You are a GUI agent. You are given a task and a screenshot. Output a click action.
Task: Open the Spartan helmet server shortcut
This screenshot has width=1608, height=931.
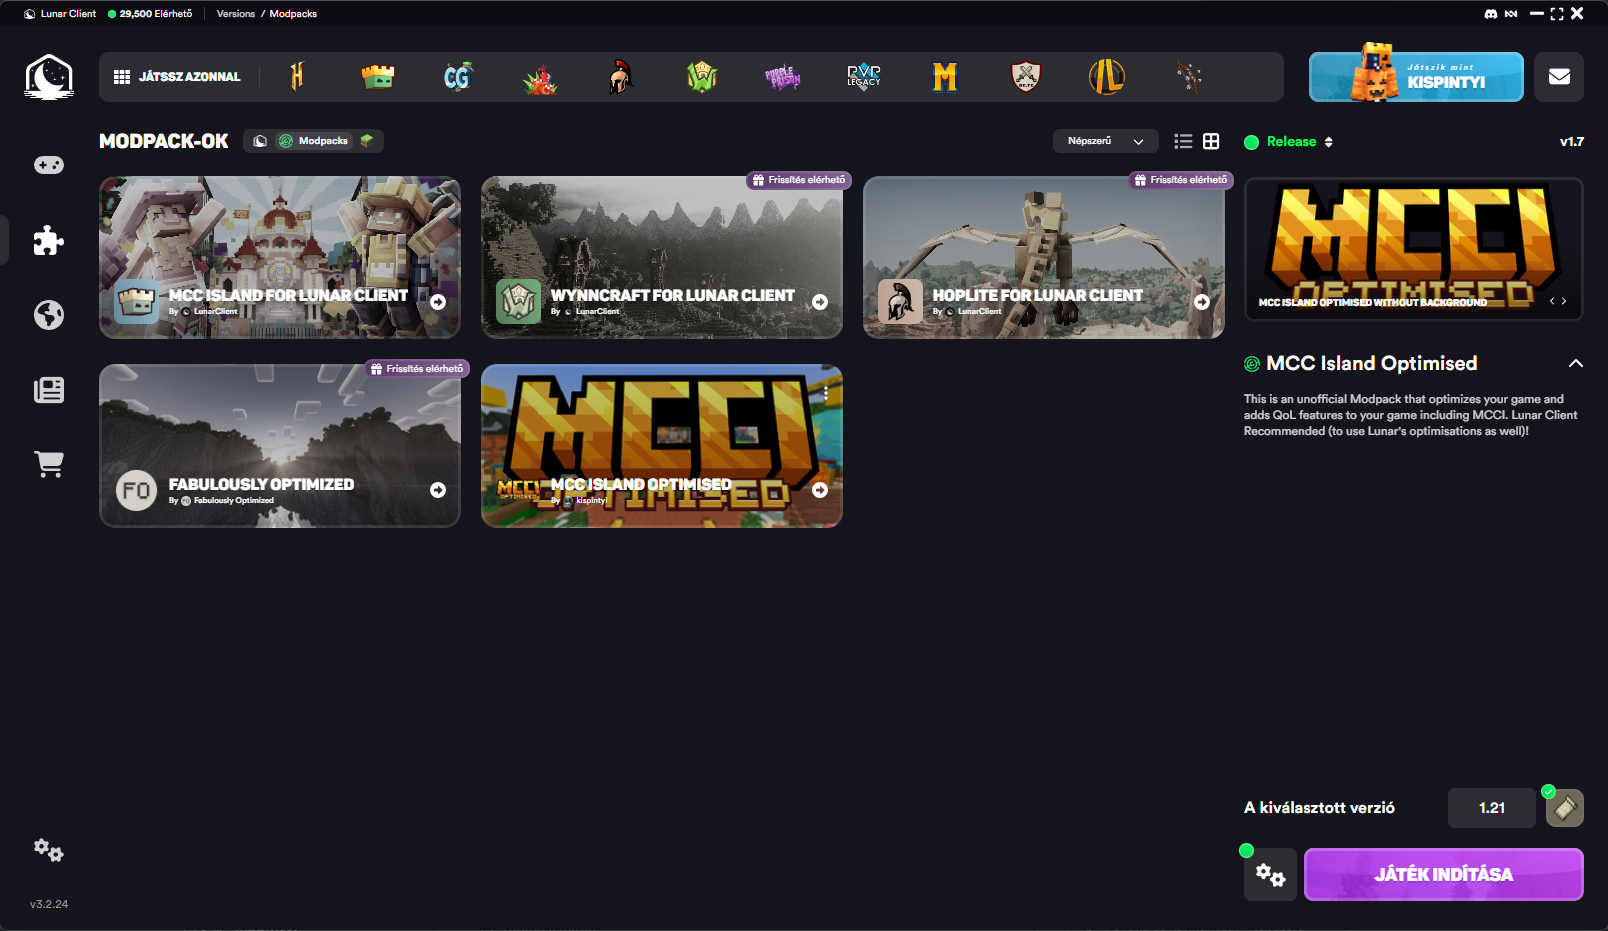[x=621, y=77]
